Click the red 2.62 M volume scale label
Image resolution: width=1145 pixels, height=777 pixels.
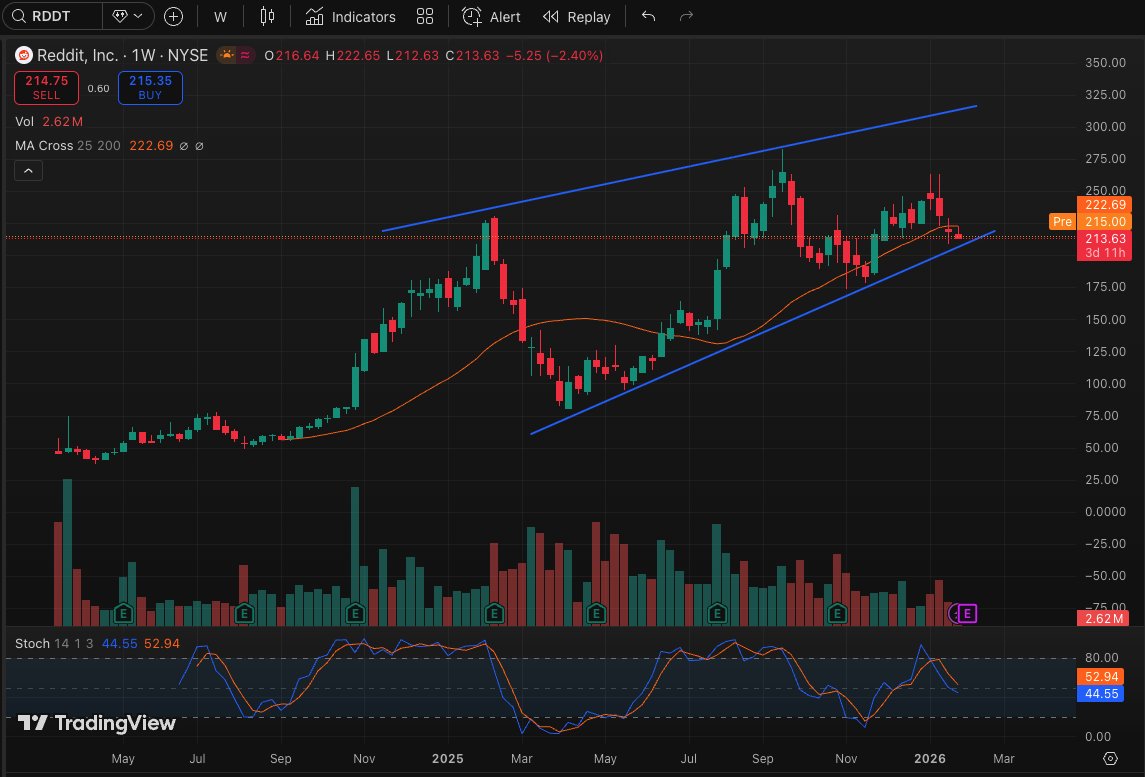(1103, 619)
